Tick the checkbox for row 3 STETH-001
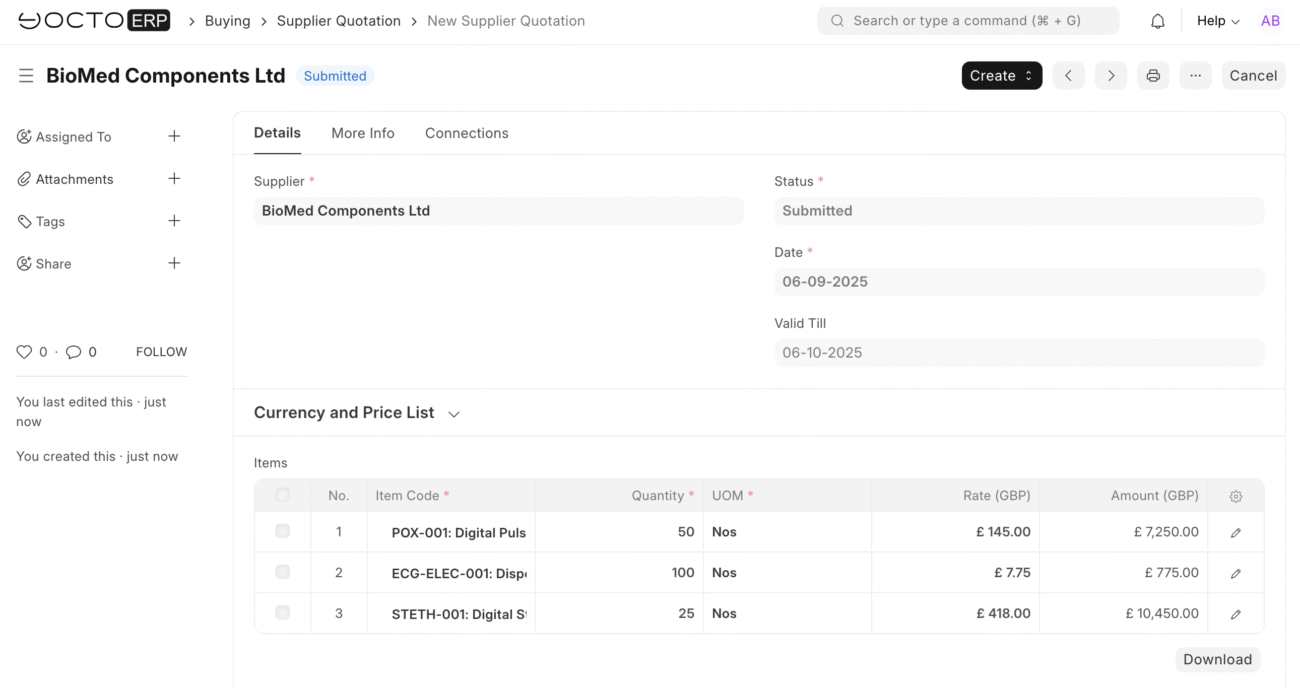Image resolution: width=1300 pixels, height=688 pixels. click(x=282, y=612)
